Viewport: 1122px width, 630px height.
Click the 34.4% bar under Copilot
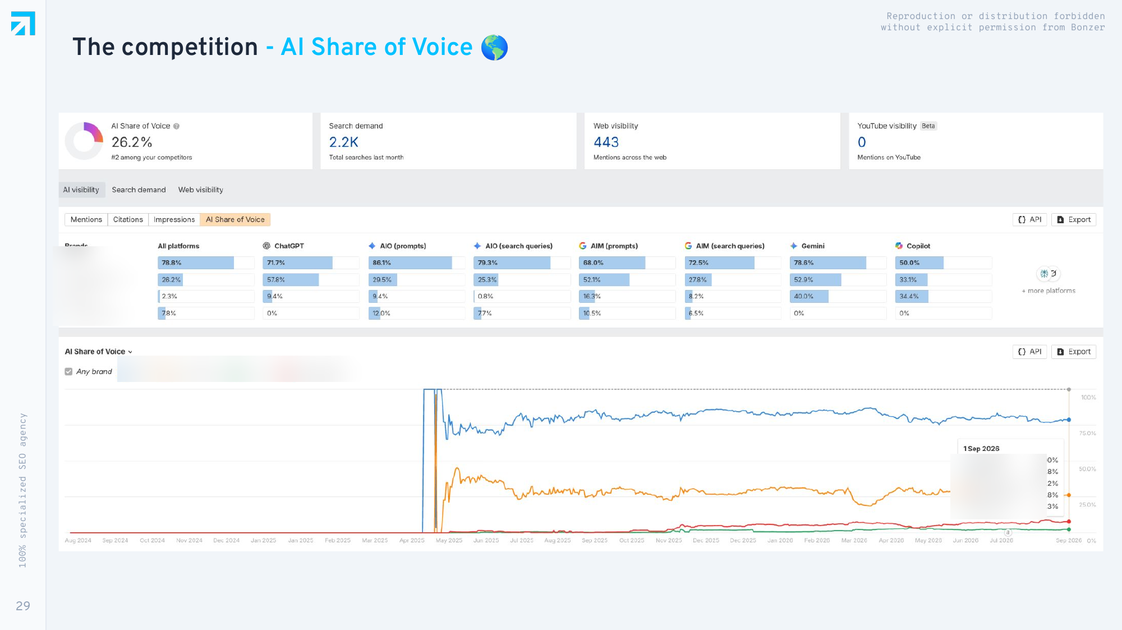click(912, 296)
